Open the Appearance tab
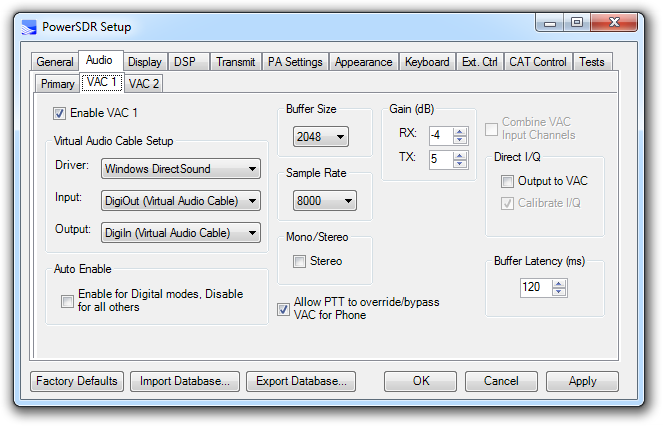The width and height of the screenshot is (663, 426). [364, 62]
